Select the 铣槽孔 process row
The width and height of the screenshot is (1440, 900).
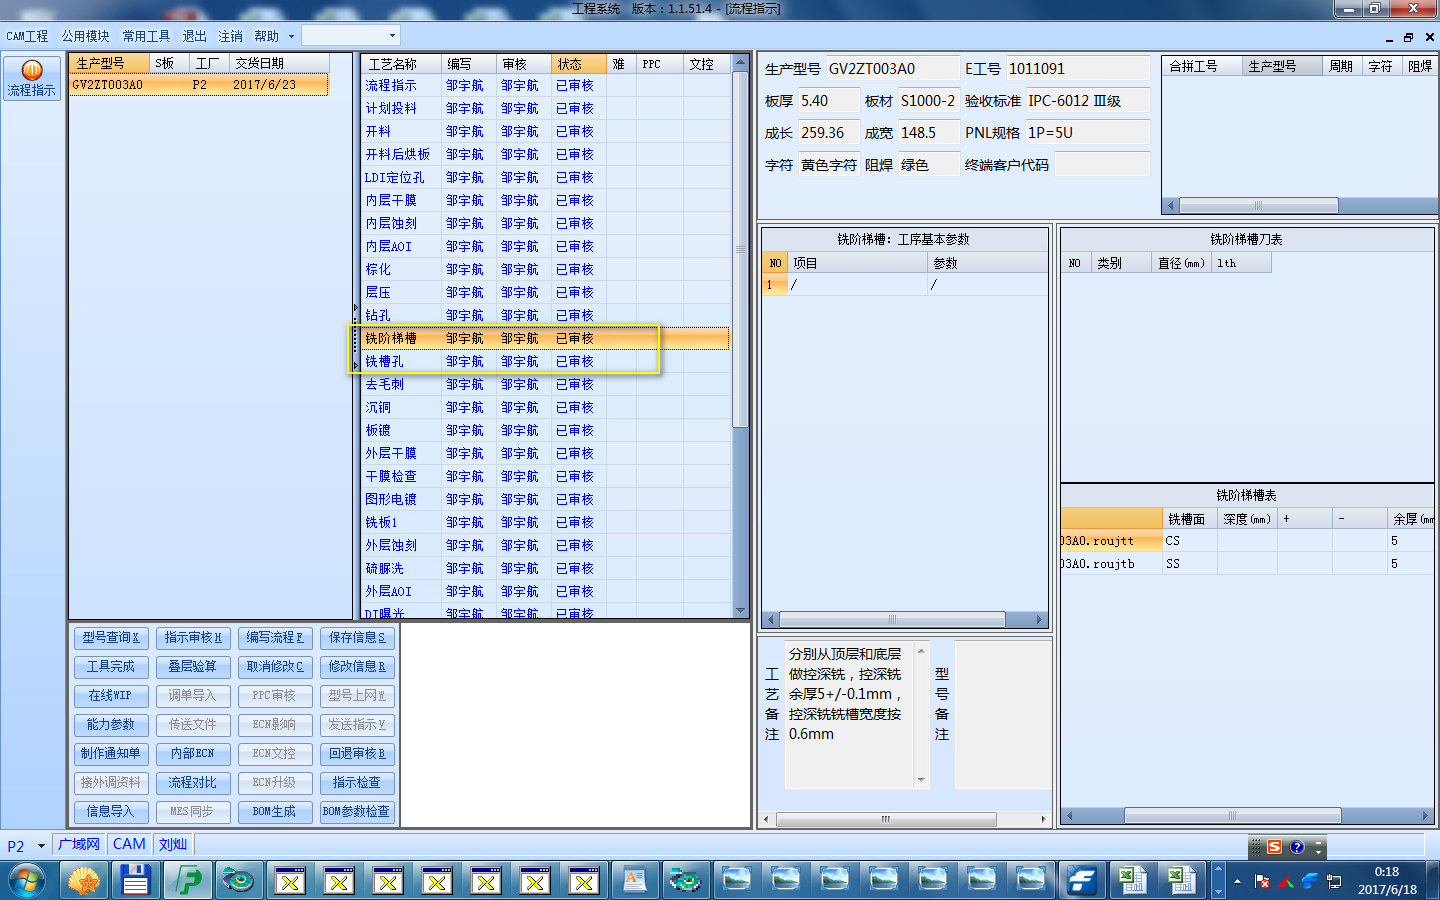[546, 362]
